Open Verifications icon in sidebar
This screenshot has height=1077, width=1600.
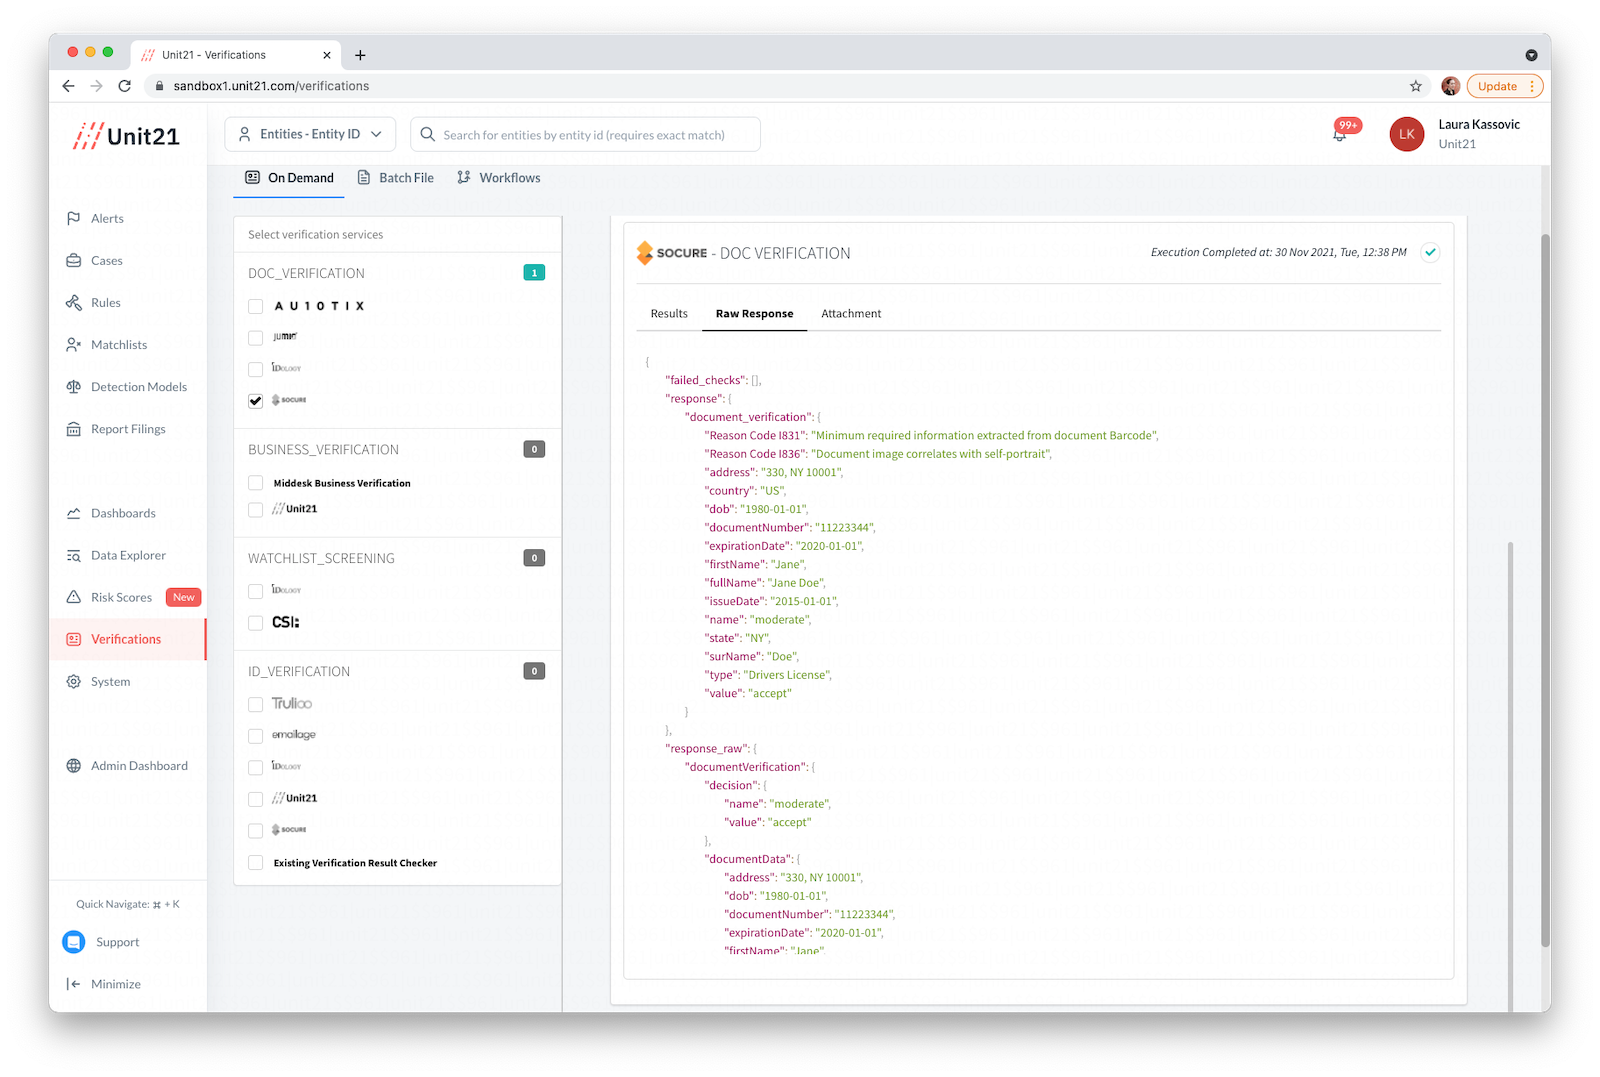point(73,639)
